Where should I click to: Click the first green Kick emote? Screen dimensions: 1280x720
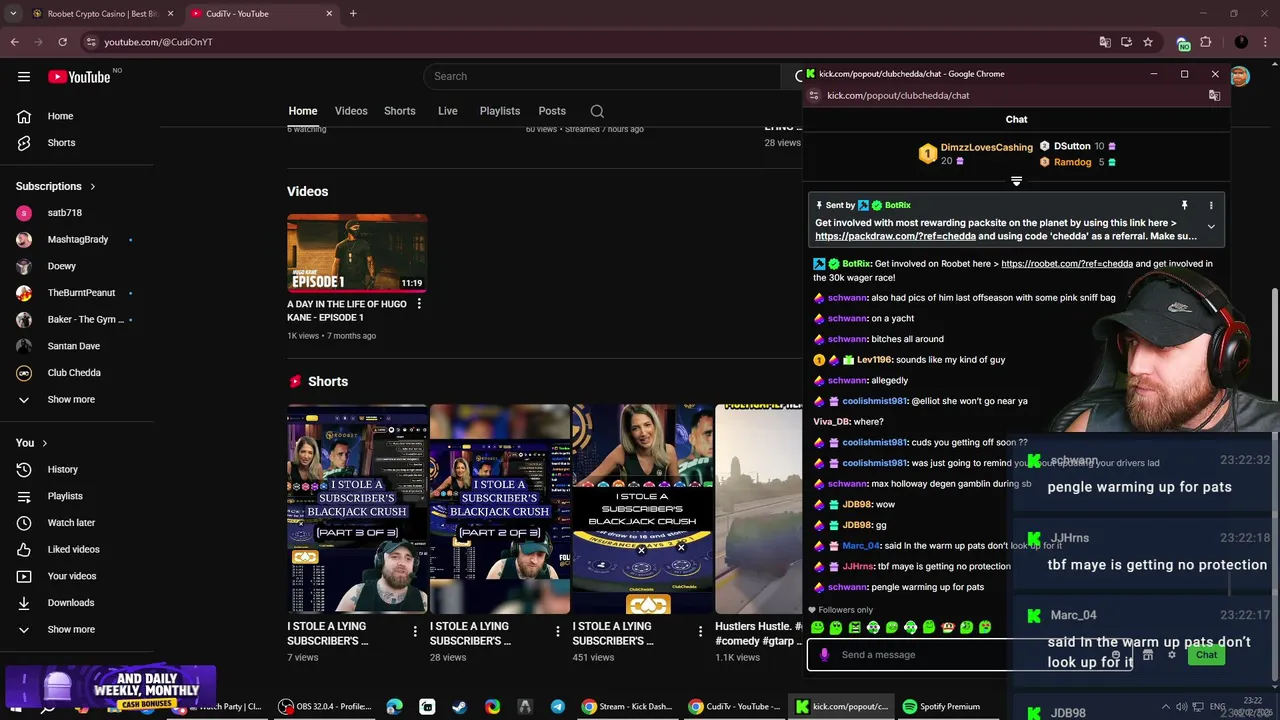coord(817,628)
